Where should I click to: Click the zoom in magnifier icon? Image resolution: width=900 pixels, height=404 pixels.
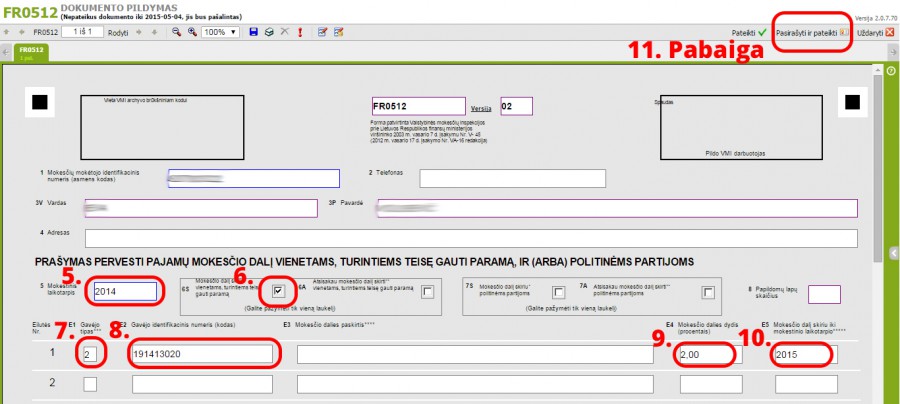click(x=191, y=32)
